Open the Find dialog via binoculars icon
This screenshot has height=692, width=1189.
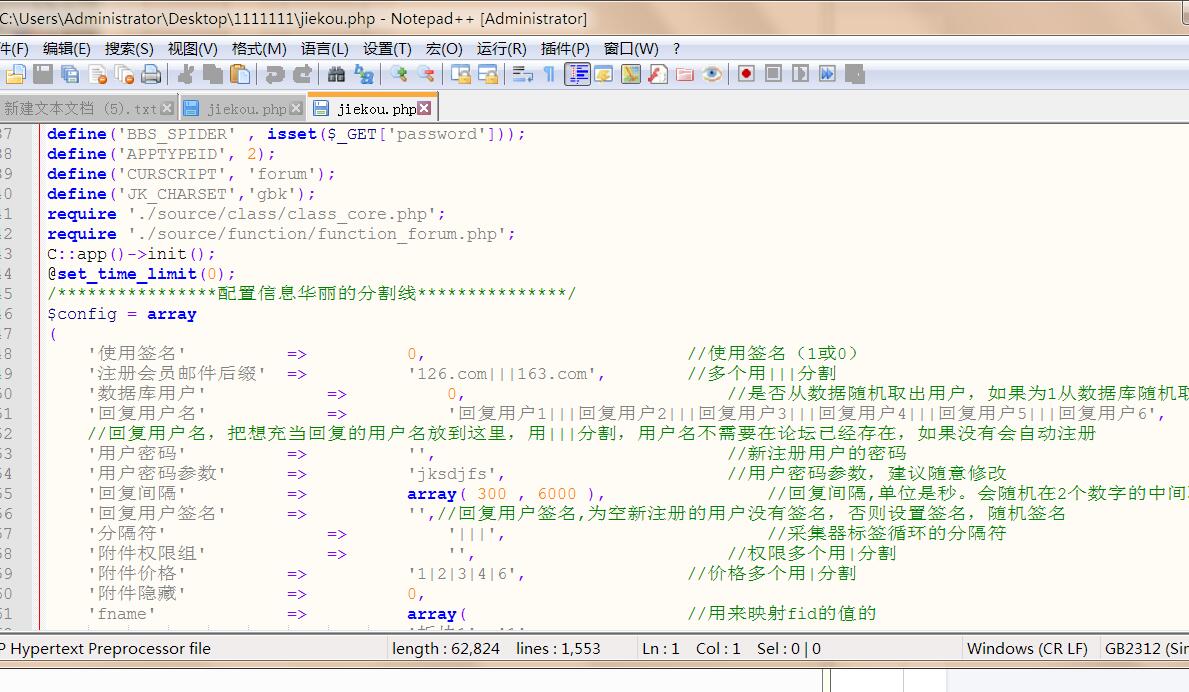[x=336, y=74]
